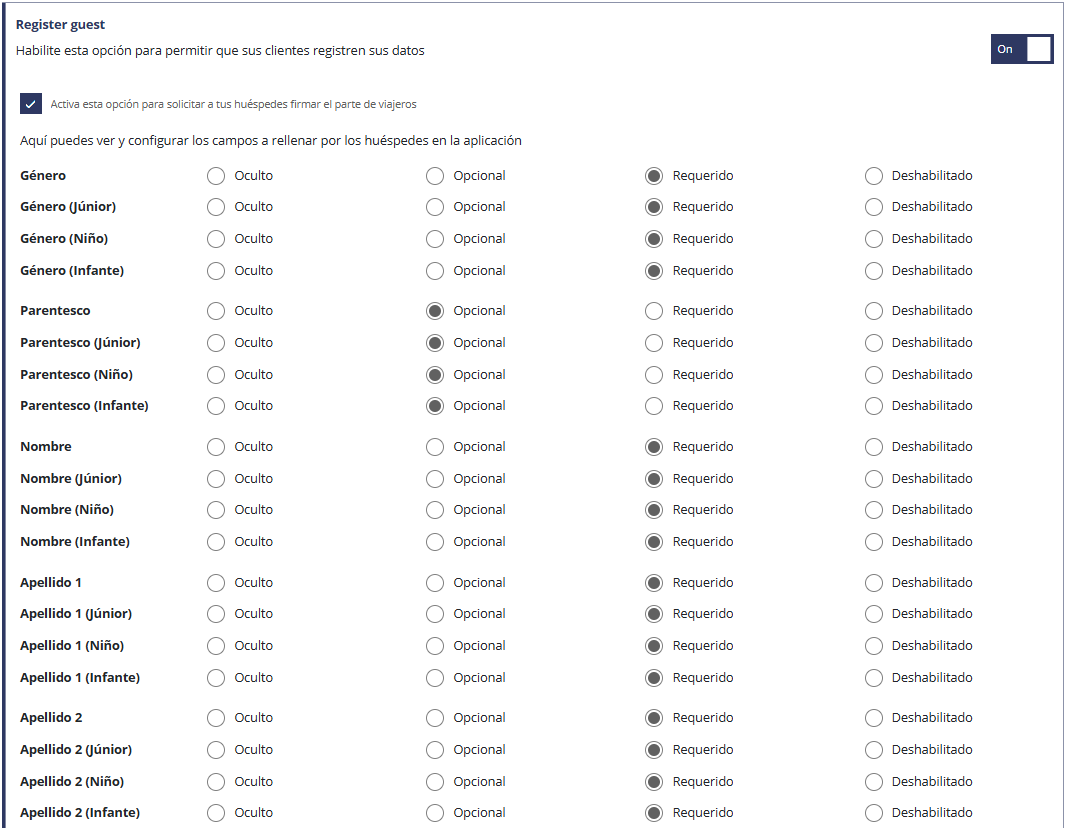Choose Deshabilitado for Parentesco (Niño)
The width and height of the screenshot is (1066, 828).
874,375
